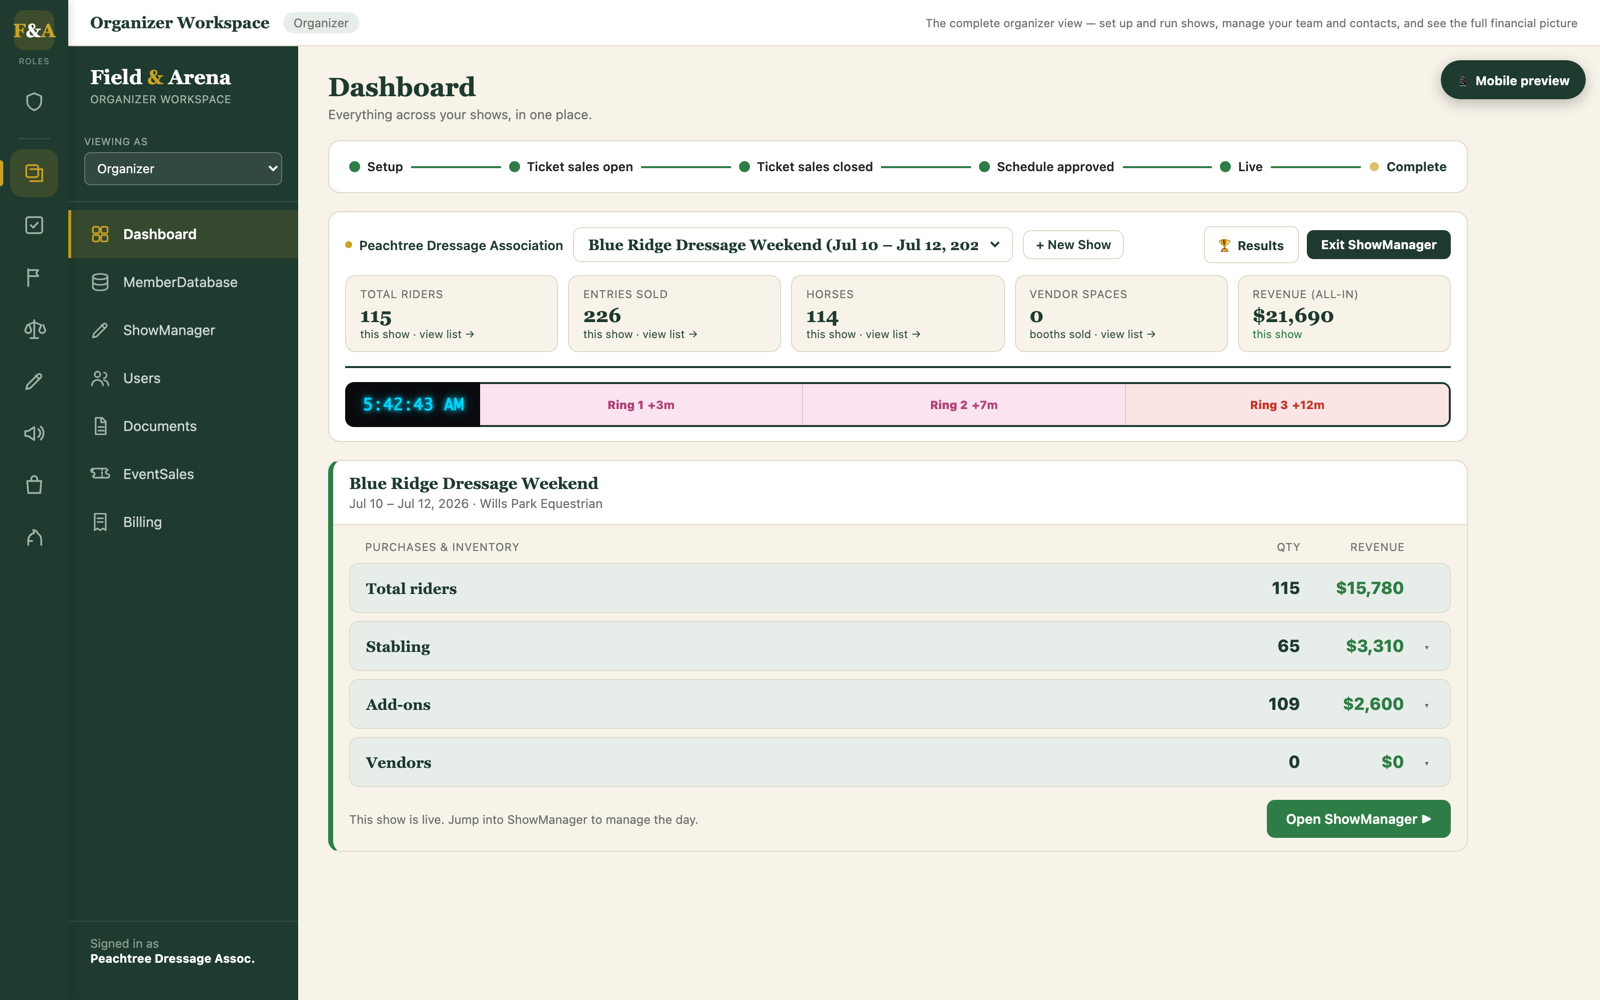Image resolution: width=1600 pixels, height=1000 pixels.
Task: Click the trophy icon on Results
Action: 1224,245
